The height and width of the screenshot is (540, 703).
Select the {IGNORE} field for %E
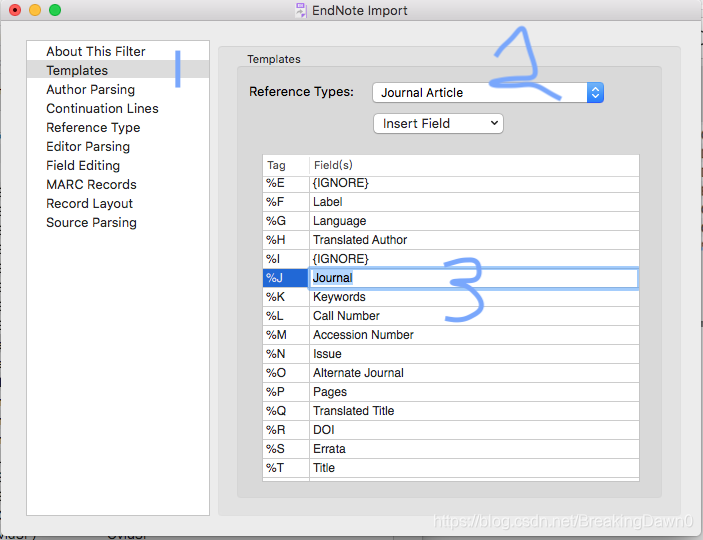click(x=474, y=183)
